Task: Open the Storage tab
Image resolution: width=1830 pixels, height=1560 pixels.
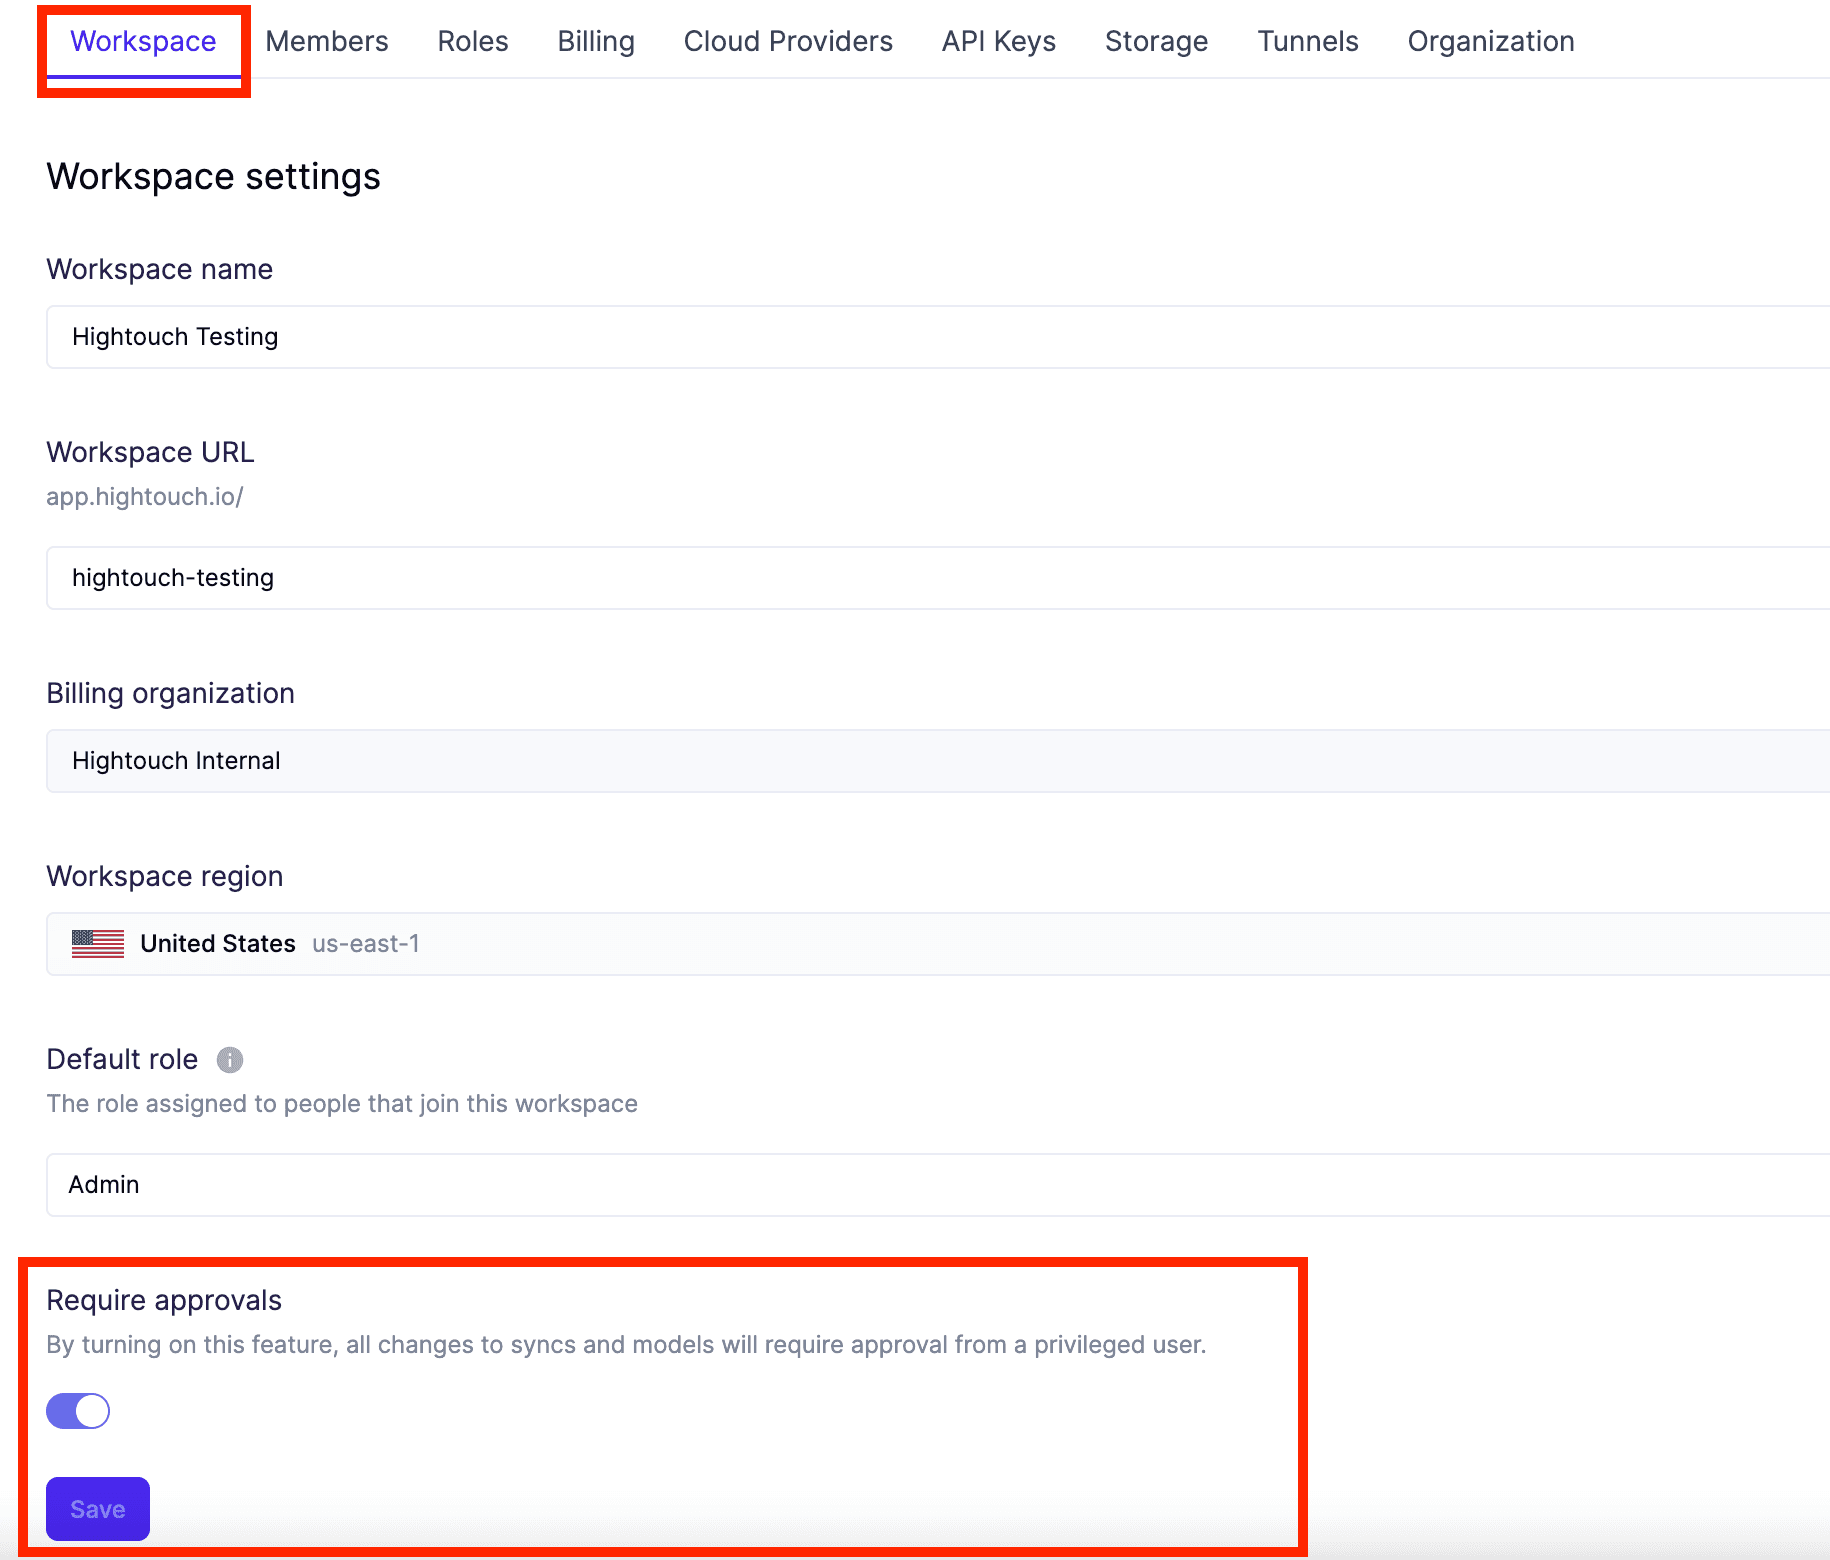Action: [1156, 42]
